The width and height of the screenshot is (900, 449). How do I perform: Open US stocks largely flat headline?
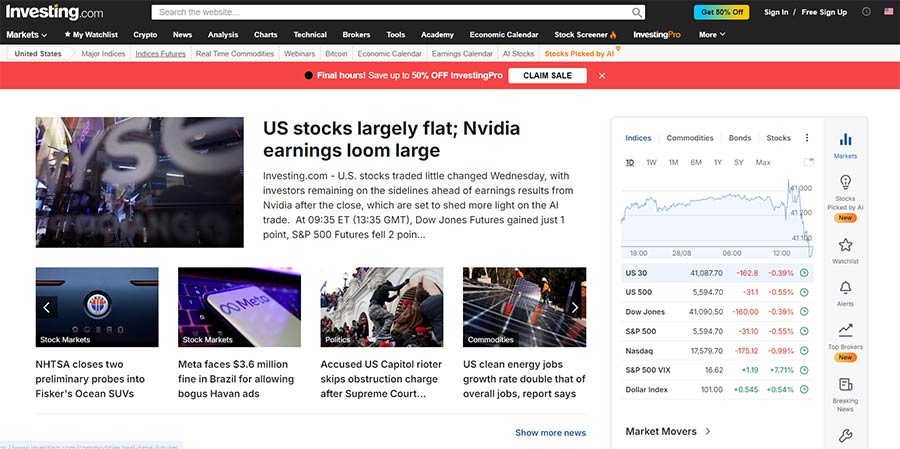pyautogui.click(x=391, y=140)
